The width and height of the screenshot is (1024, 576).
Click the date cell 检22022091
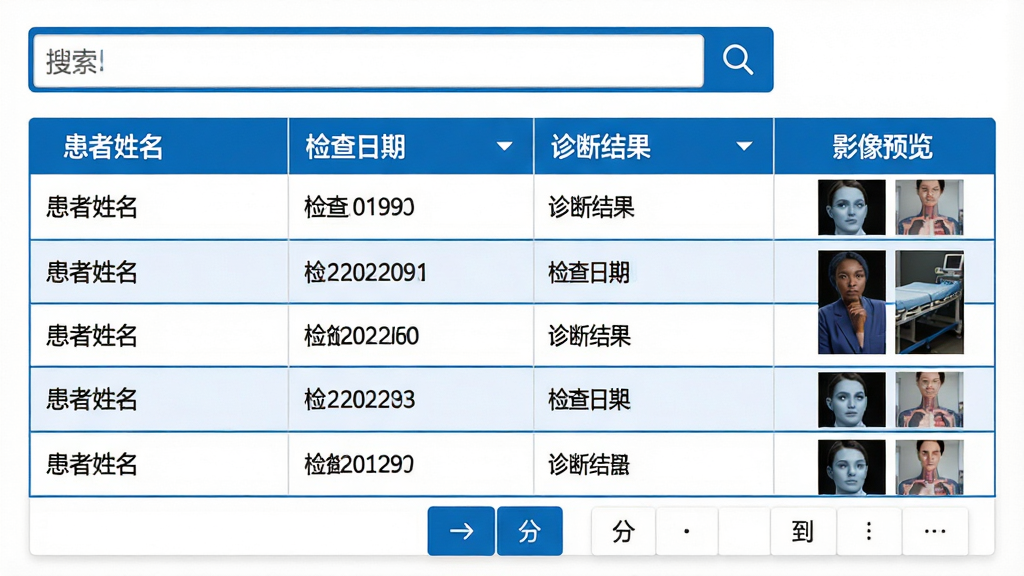pyautogui.click(x=411, y=272)
